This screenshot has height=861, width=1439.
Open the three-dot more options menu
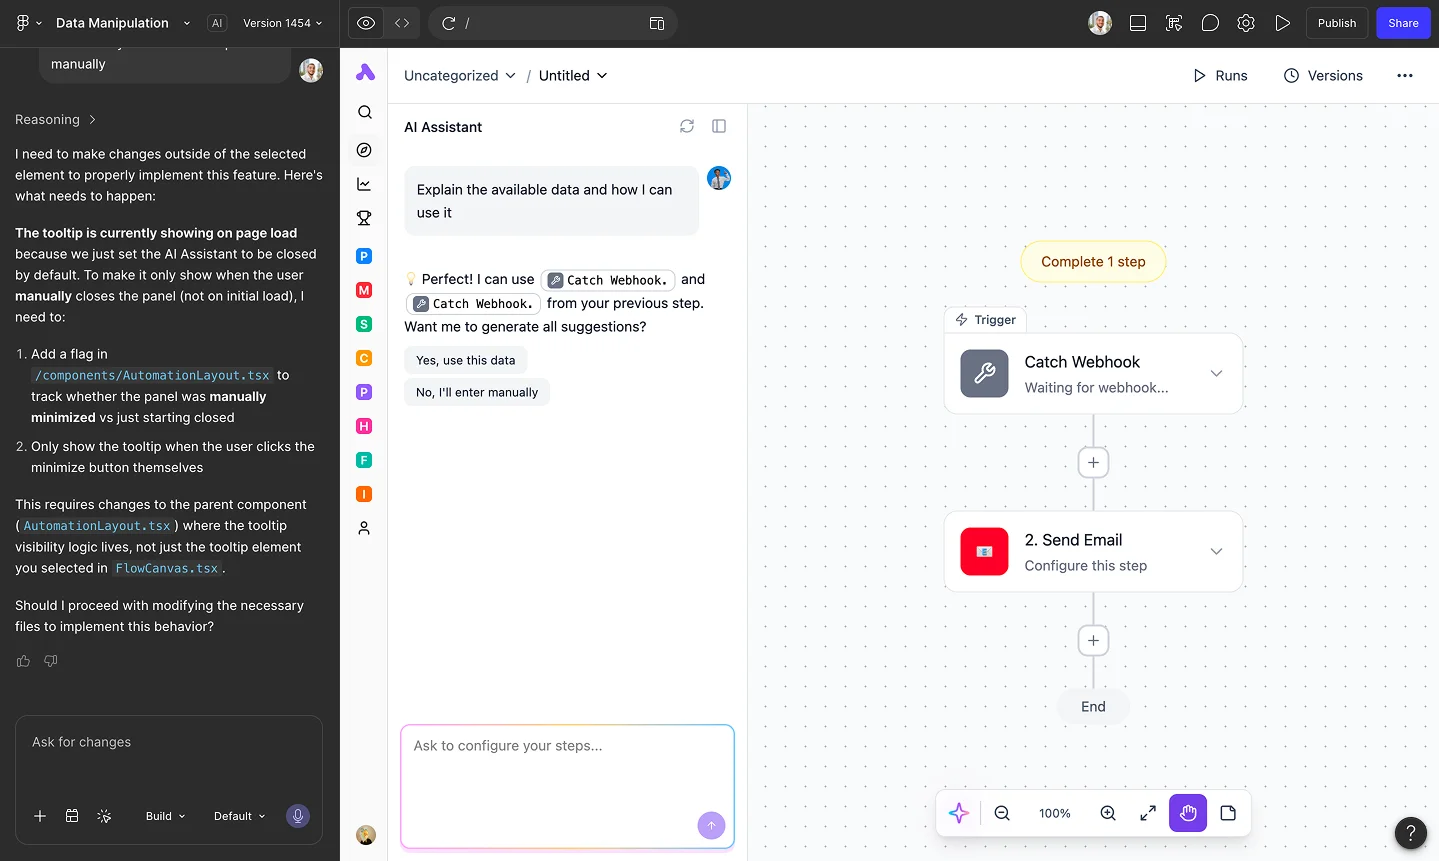[1405, 75]
